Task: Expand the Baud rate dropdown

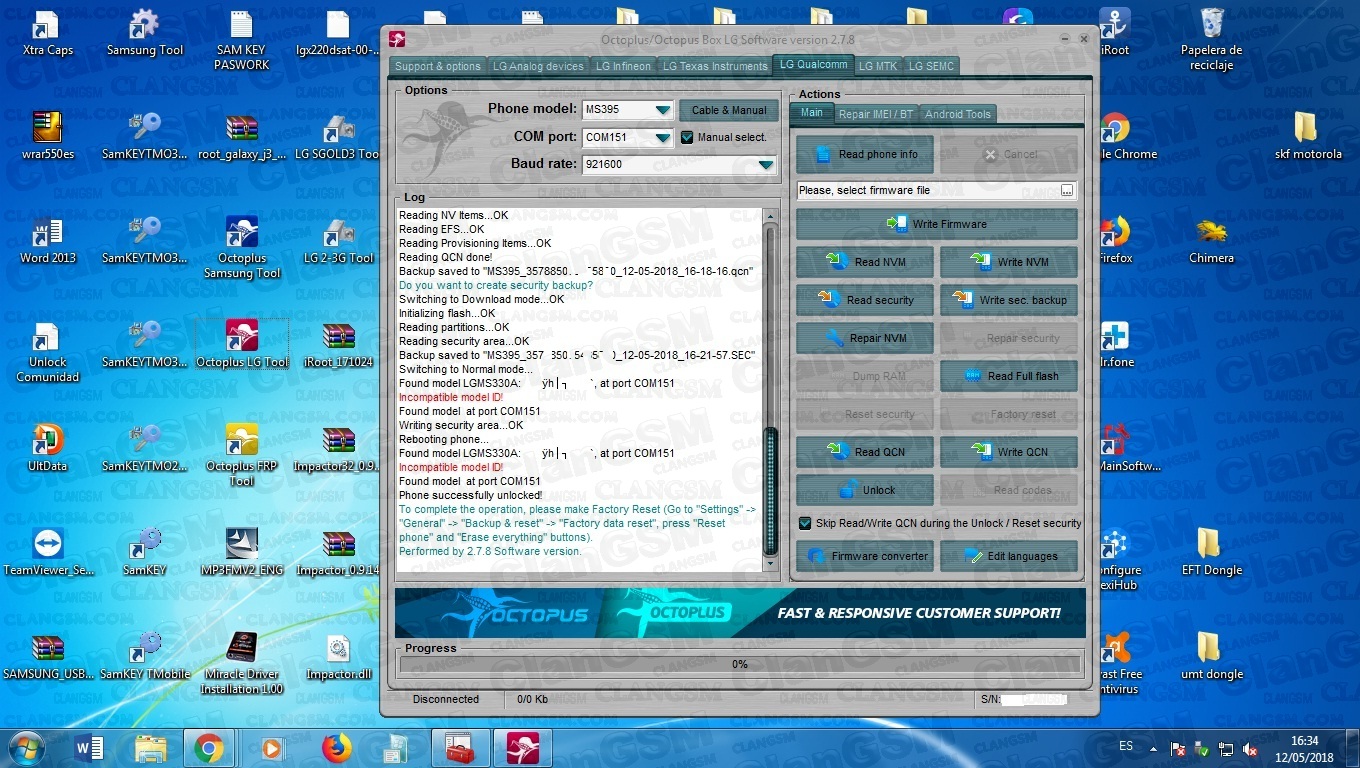Action: pos(766,164)
